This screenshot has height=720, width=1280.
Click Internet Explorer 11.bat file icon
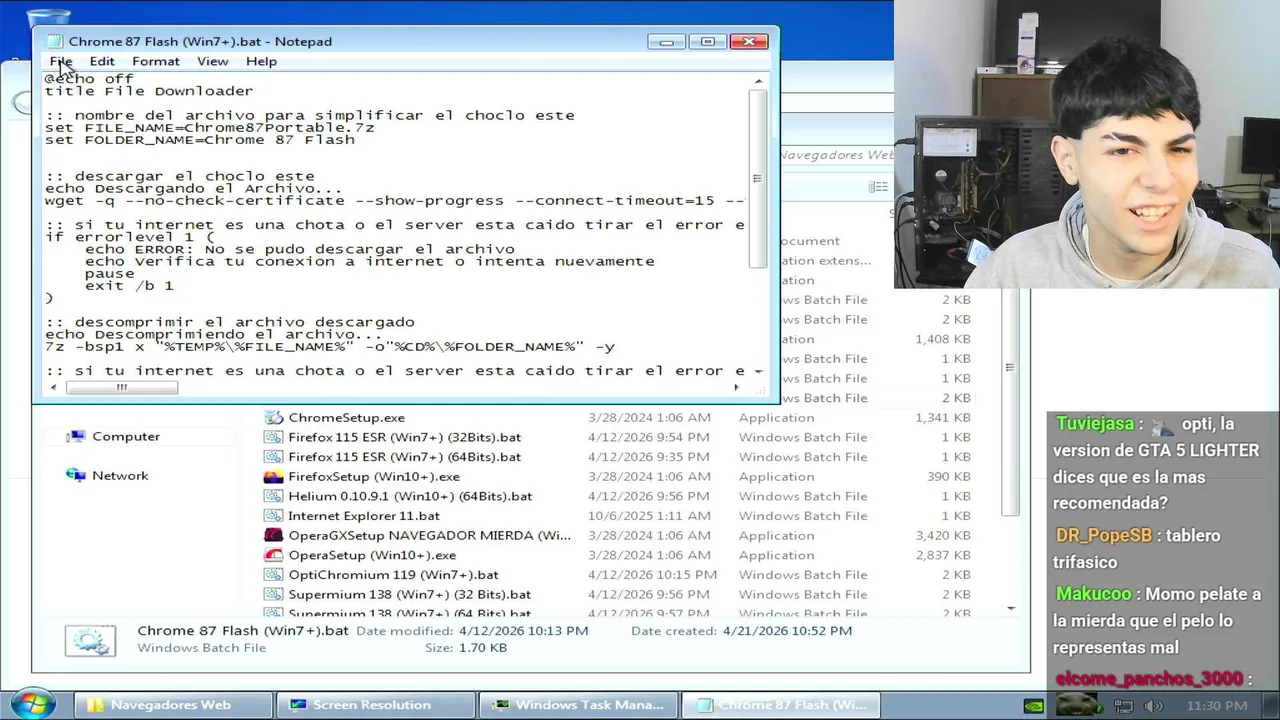tap(273, 515)
